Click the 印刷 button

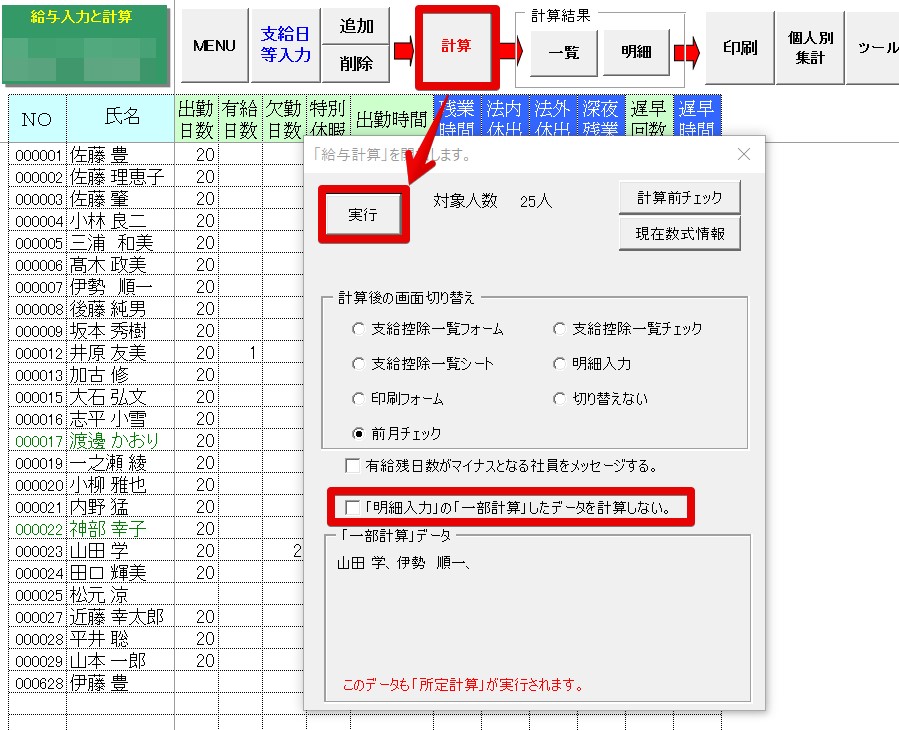click(x=740, y=47)
